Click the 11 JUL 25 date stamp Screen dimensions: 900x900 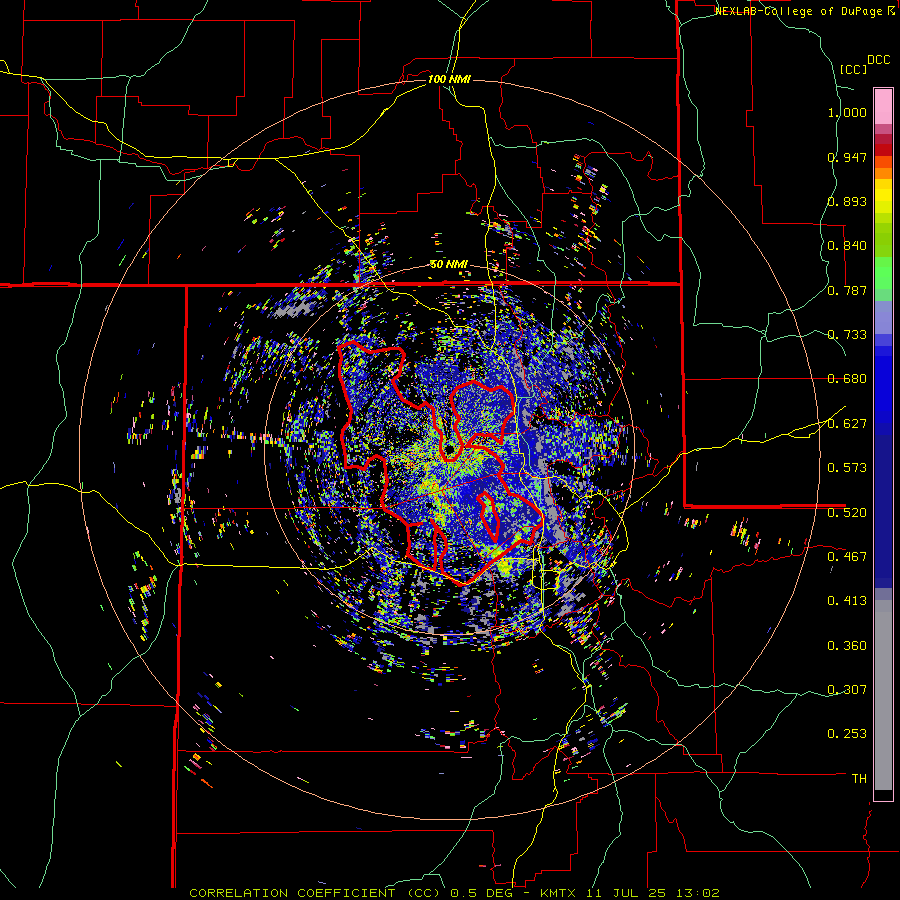(626, 893)
